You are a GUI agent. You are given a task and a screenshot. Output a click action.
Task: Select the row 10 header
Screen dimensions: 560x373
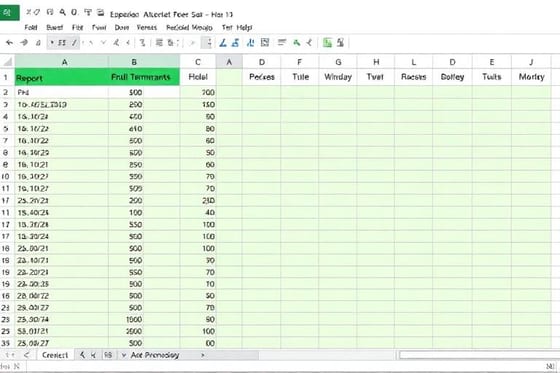[x=6, y=176]
